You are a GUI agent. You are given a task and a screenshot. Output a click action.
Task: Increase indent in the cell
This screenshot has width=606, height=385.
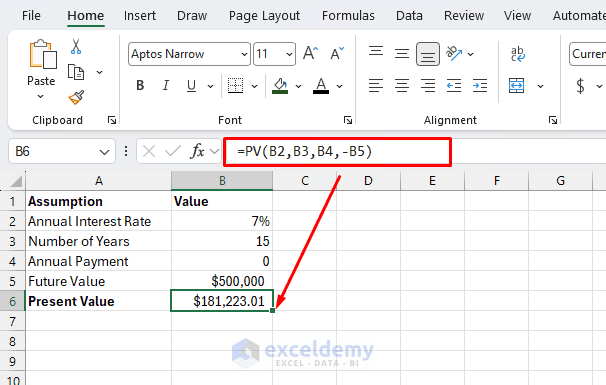coord(480,85)
